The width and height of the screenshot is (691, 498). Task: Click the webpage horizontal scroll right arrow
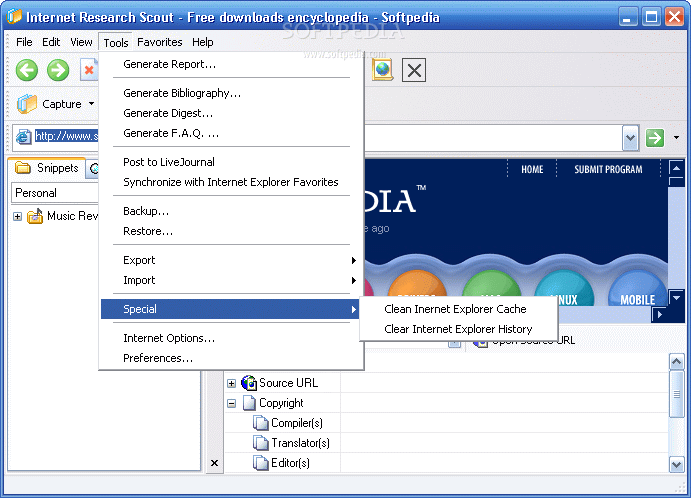coord(659,314)
